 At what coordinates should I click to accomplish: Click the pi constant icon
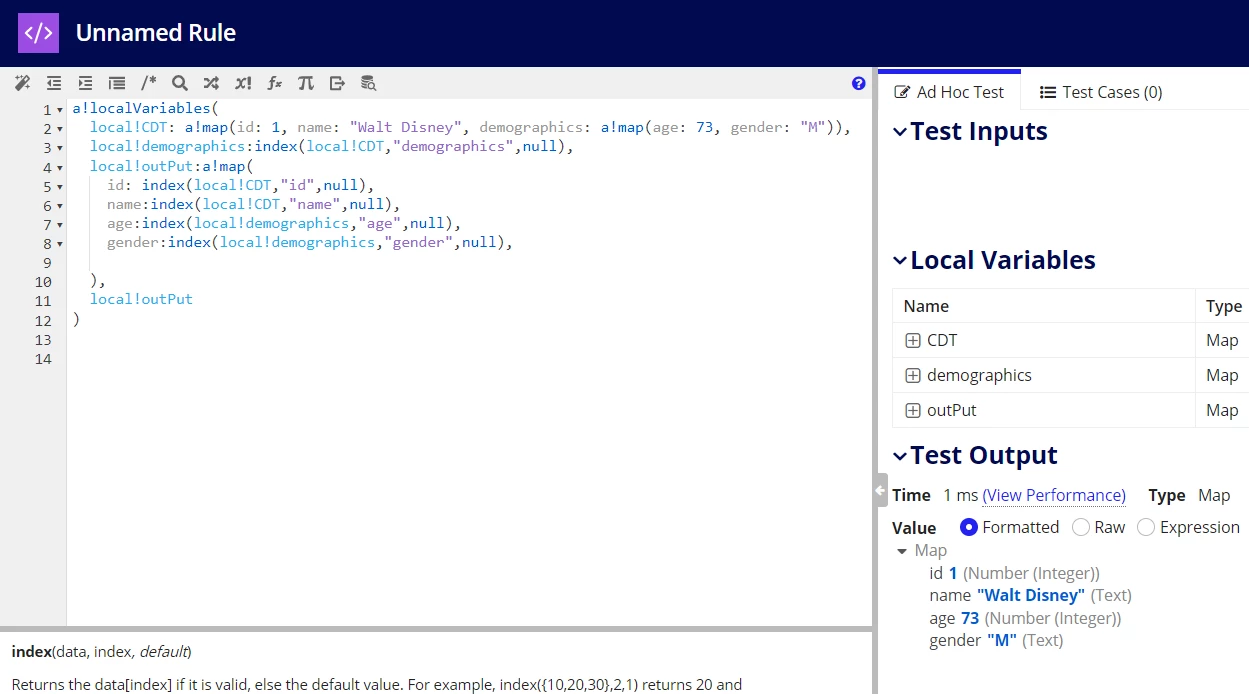coord(306,83)
